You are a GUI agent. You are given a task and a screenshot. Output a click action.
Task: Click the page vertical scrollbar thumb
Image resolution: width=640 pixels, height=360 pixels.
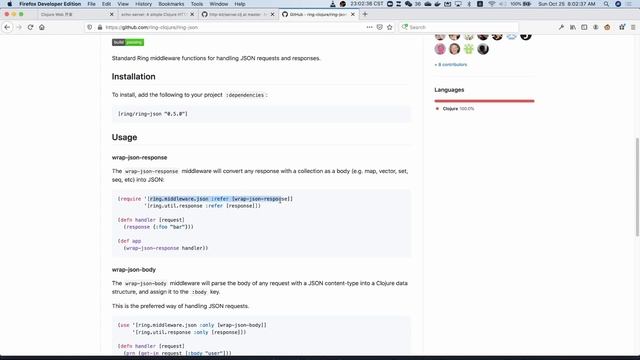pos(637,187)
